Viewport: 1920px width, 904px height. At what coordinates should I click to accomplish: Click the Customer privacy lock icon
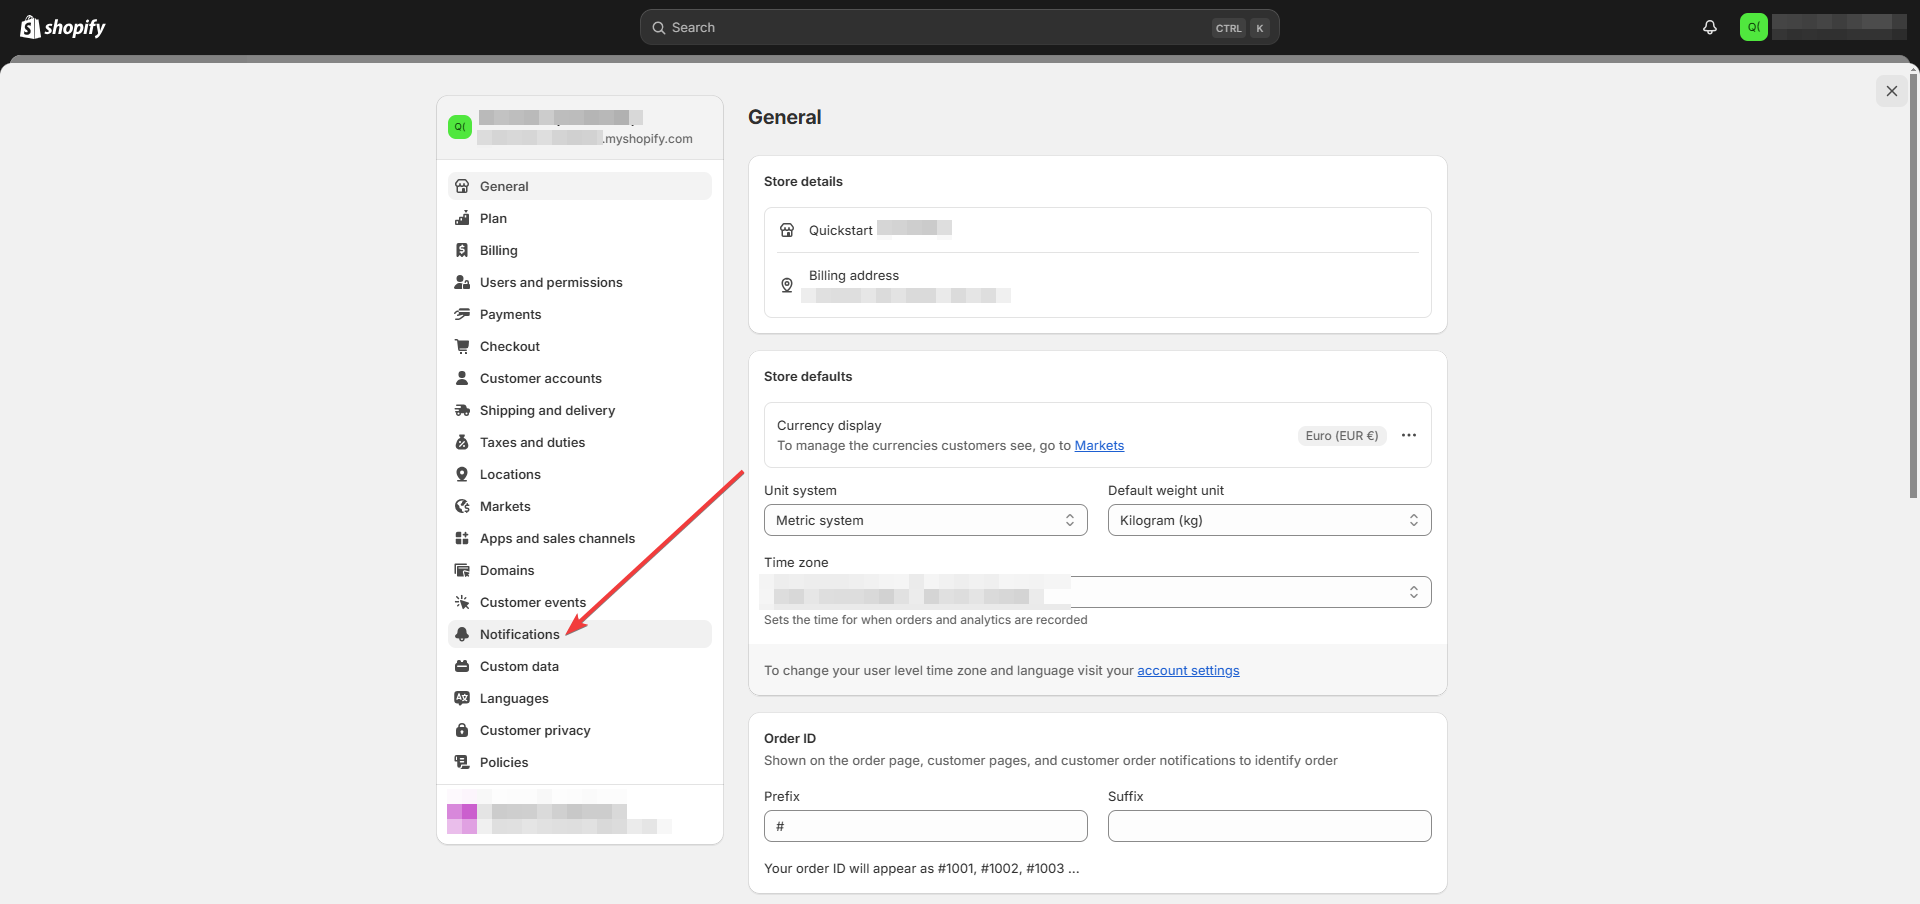coord(462,730)
